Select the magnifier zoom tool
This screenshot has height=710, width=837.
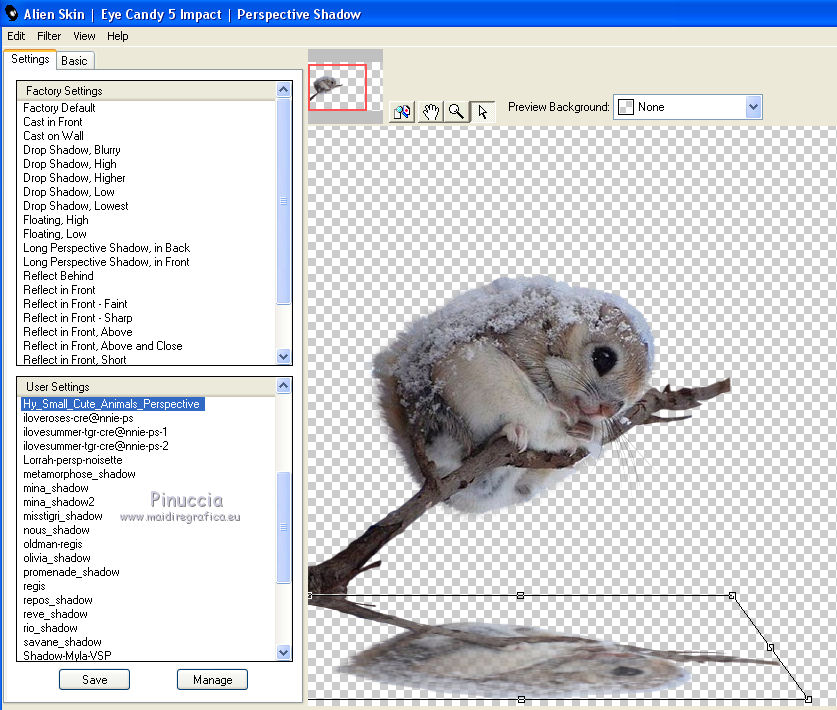pyautogui.click(x=456, y=112)
